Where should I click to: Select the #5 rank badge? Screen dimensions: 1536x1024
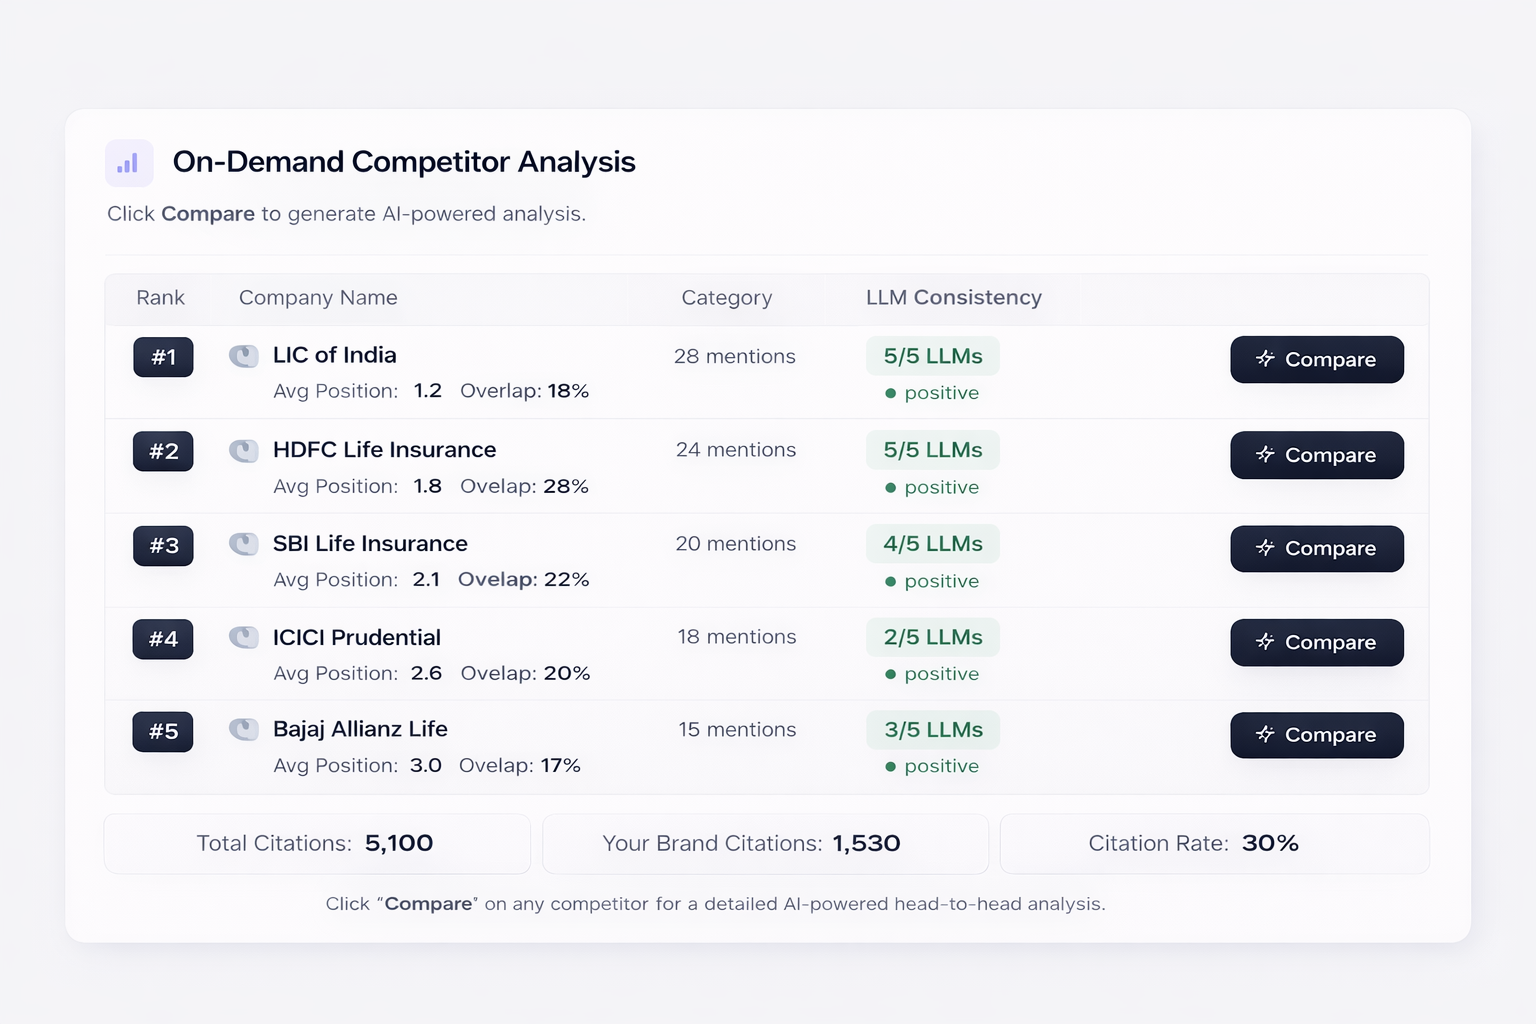tap(163, 732)
